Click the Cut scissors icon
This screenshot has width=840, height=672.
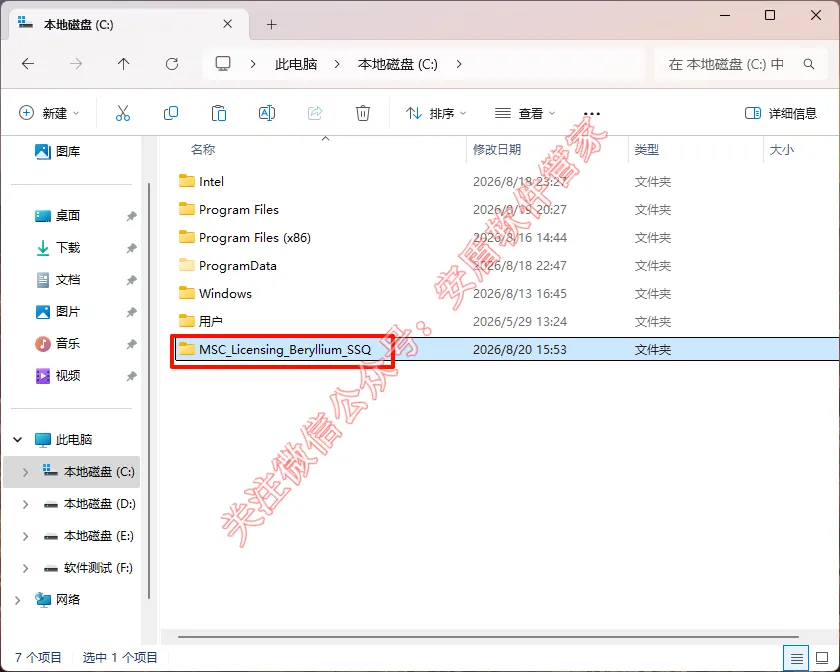[123, 113]
